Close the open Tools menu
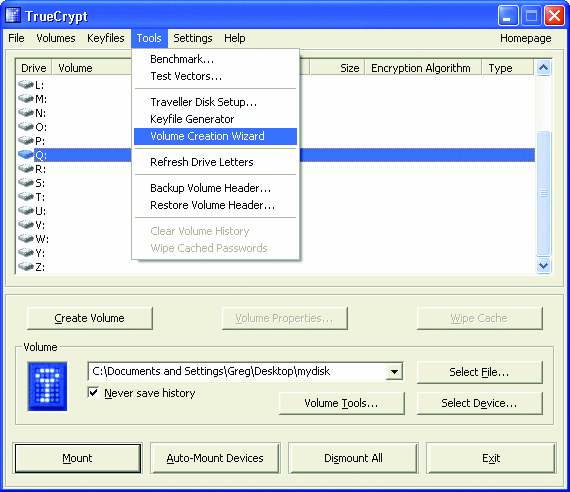The width and height of the screenshot is (570, 492). (149, 38)
